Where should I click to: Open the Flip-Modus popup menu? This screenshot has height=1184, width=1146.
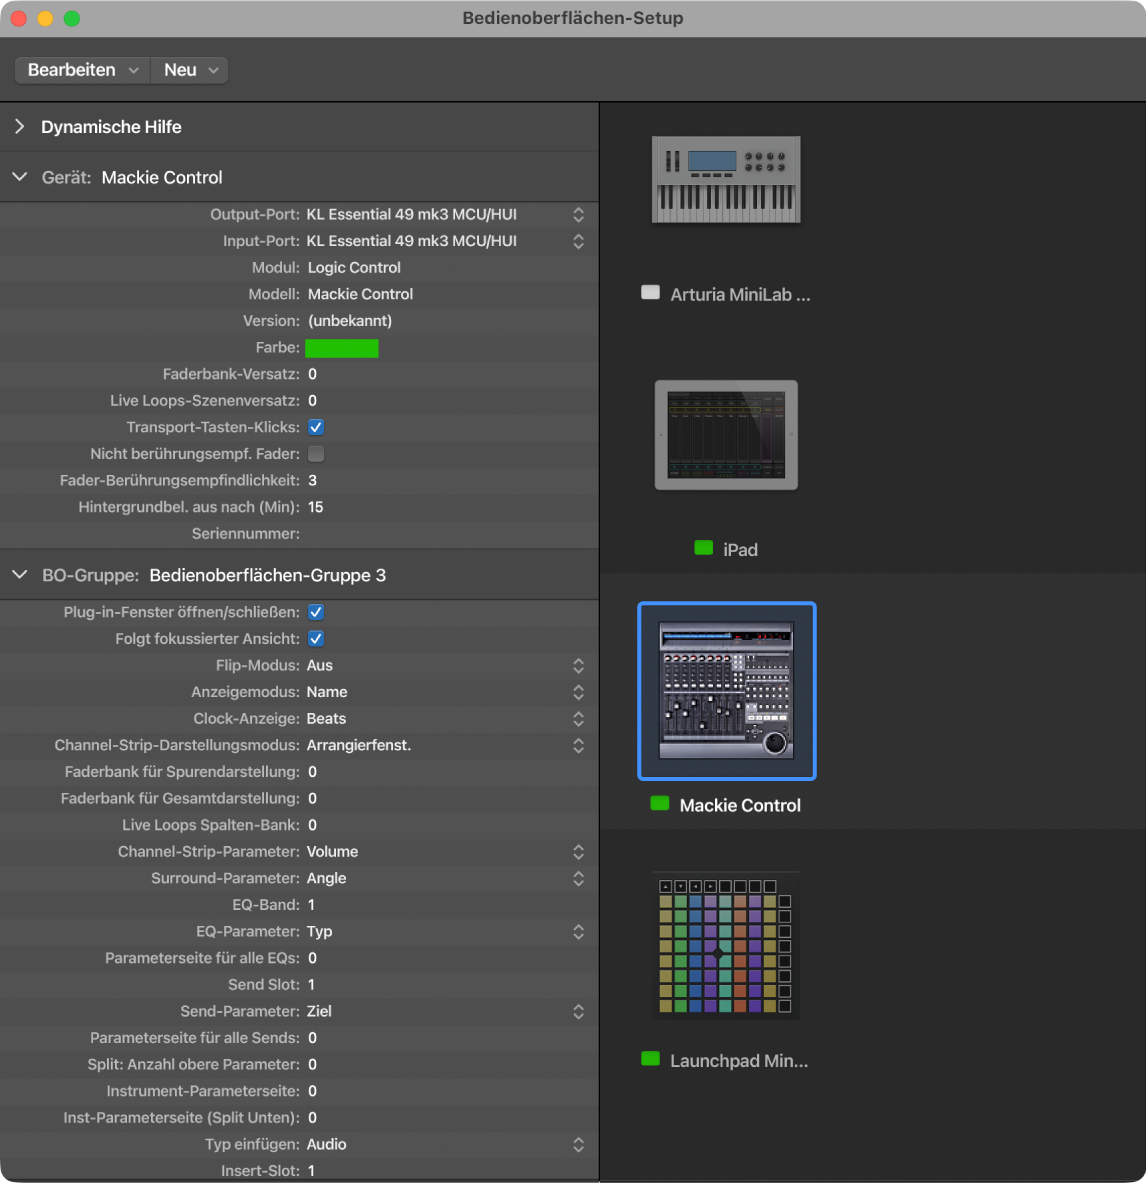click(x=445, y=665)
